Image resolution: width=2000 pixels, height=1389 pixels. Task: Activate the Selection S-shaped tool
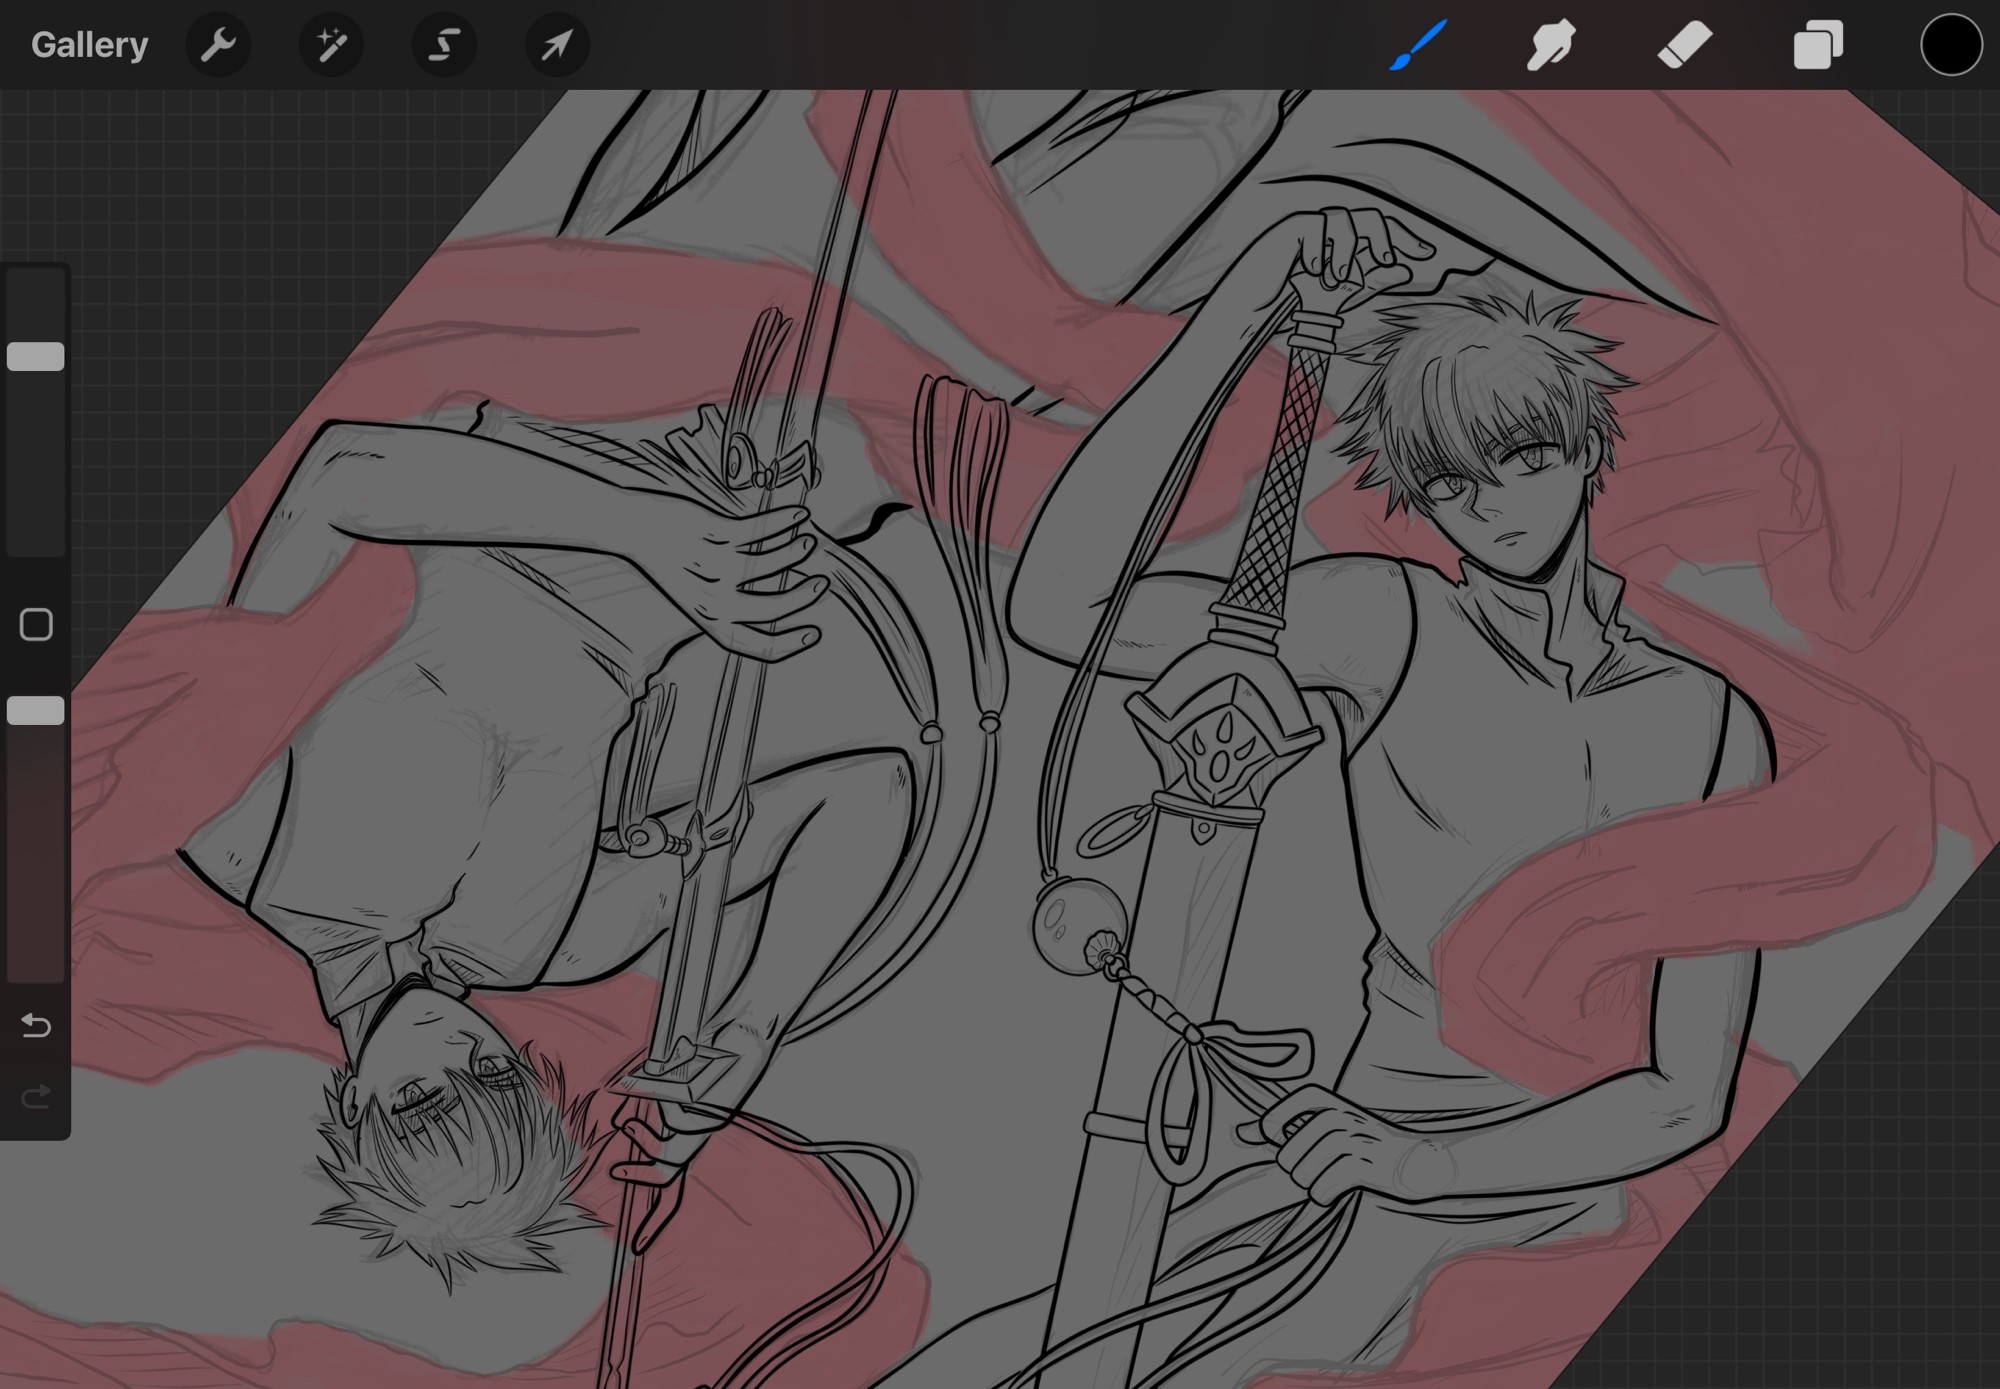444,45
